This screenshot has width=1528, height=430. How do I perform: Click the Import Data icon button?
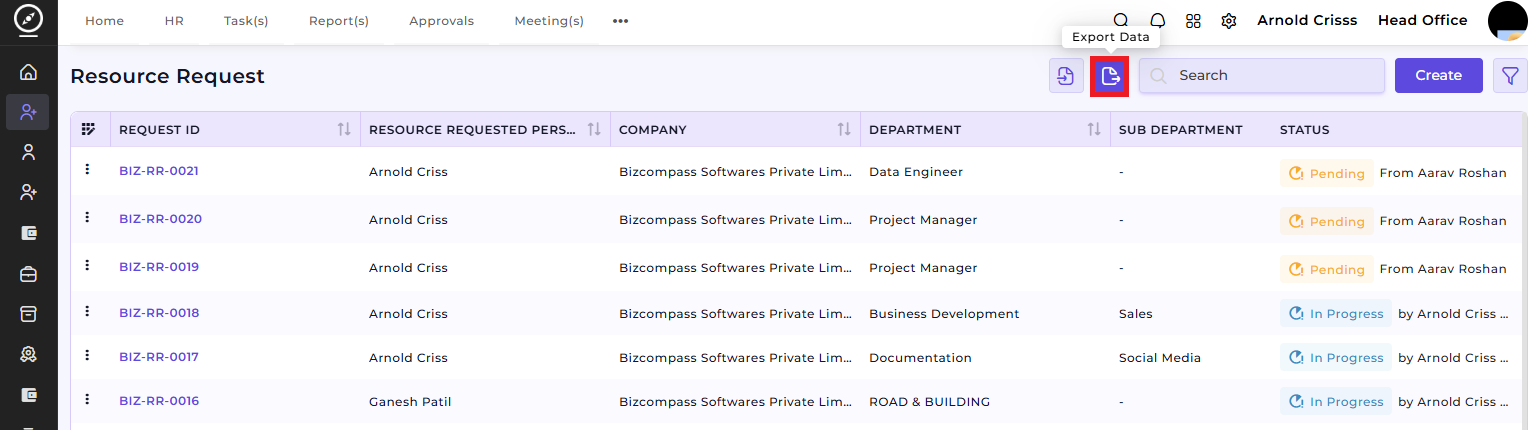(x=1066, y=75)
